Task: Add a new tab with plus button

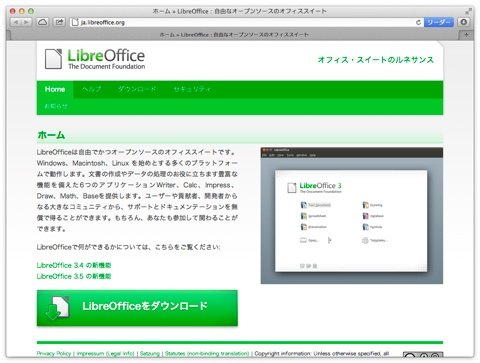Action: click(x=466, y=35)
